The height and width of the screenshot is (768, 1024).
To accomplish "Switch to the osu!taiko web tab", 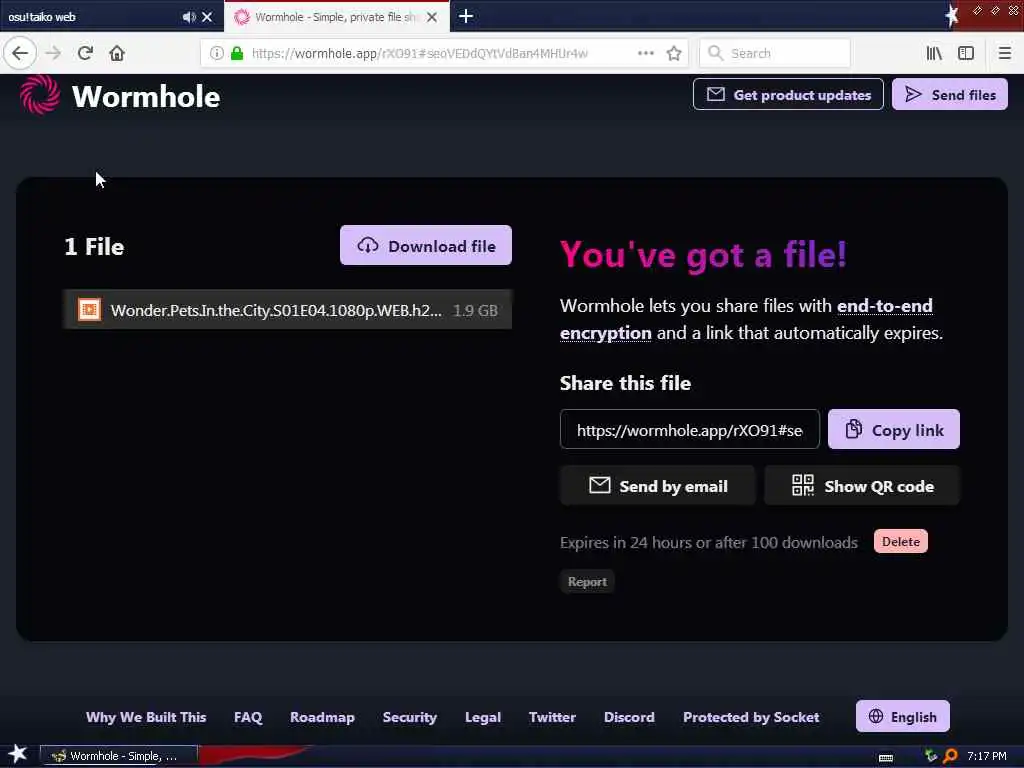I will tap(91, 17).
